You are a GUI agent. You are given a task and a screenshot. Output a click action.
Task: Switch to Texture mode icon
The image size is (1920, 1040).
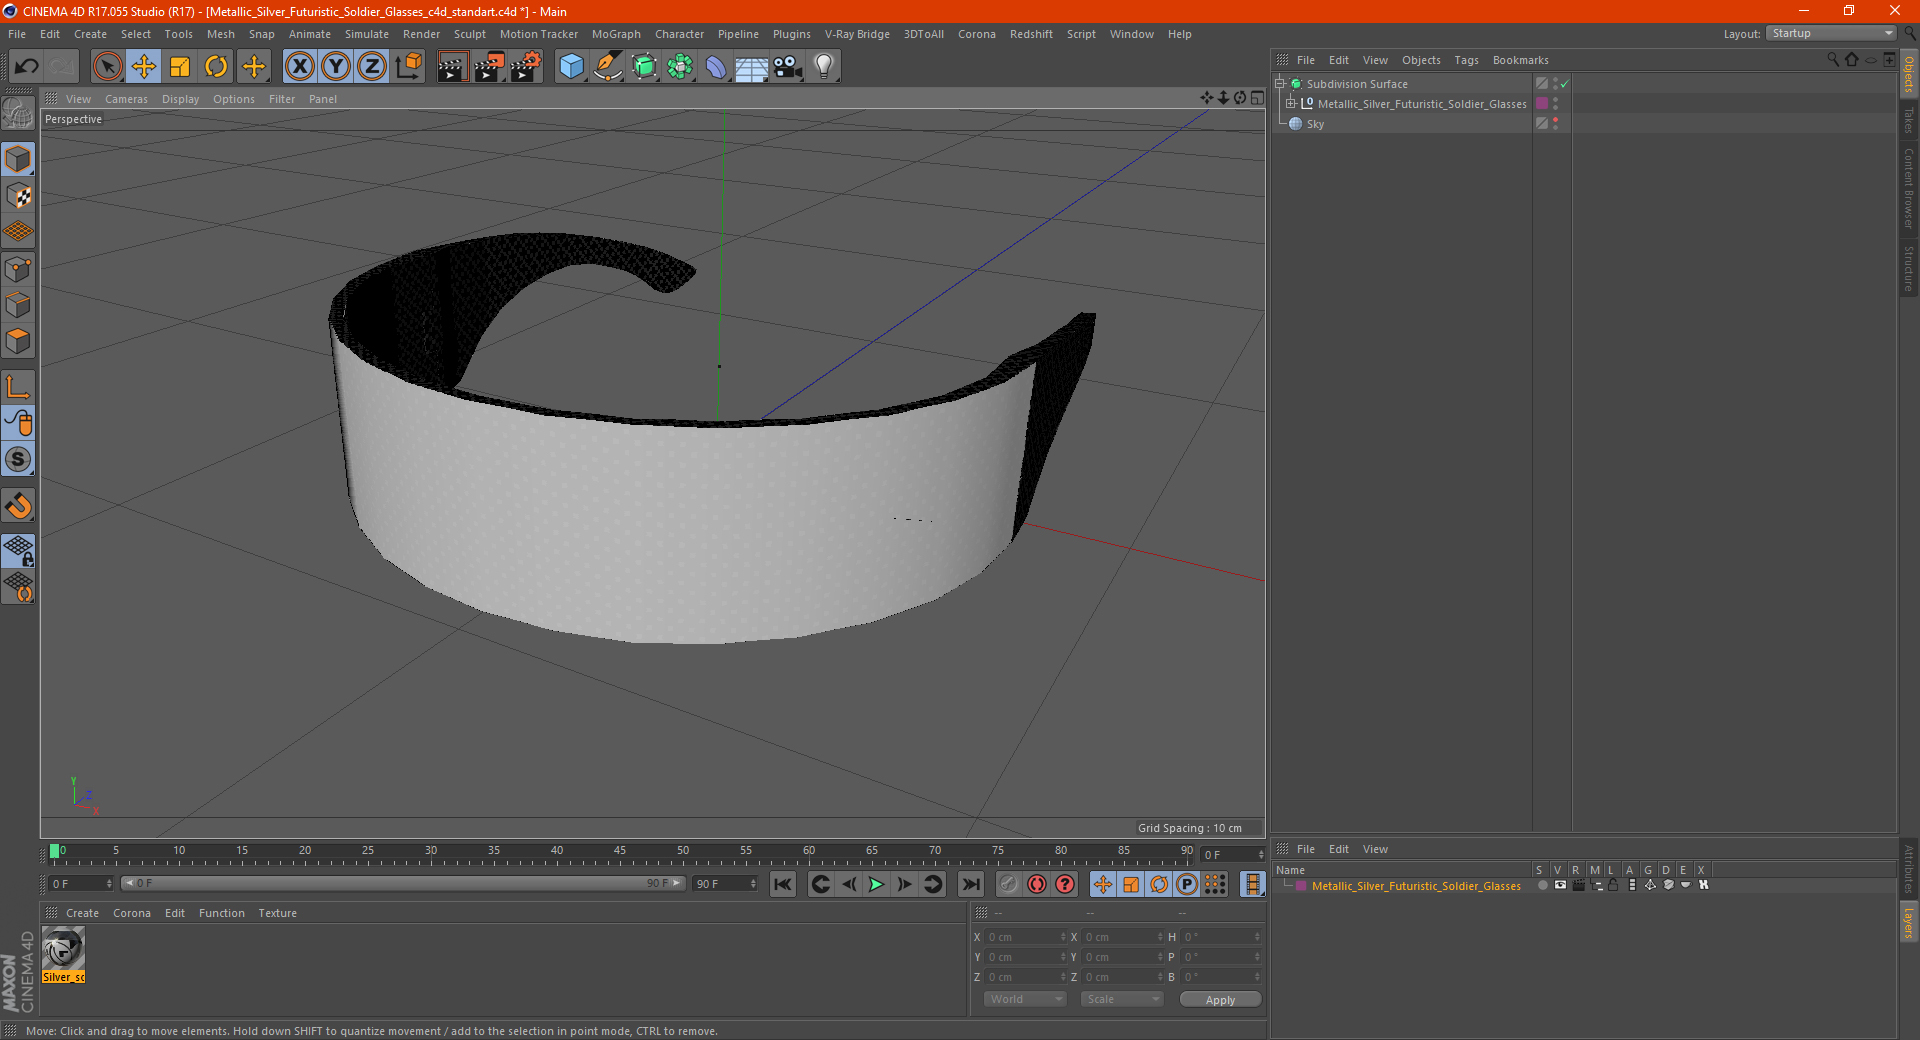click(18, 196)
